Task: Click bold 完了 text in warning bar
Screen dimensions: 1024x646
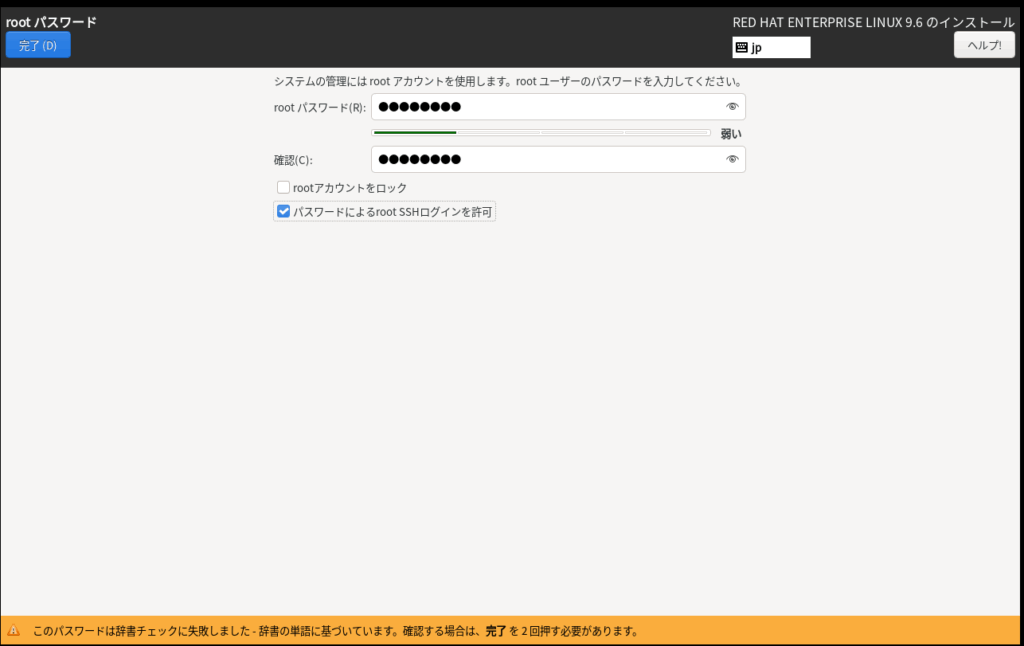Action: (x=496, y=631)
